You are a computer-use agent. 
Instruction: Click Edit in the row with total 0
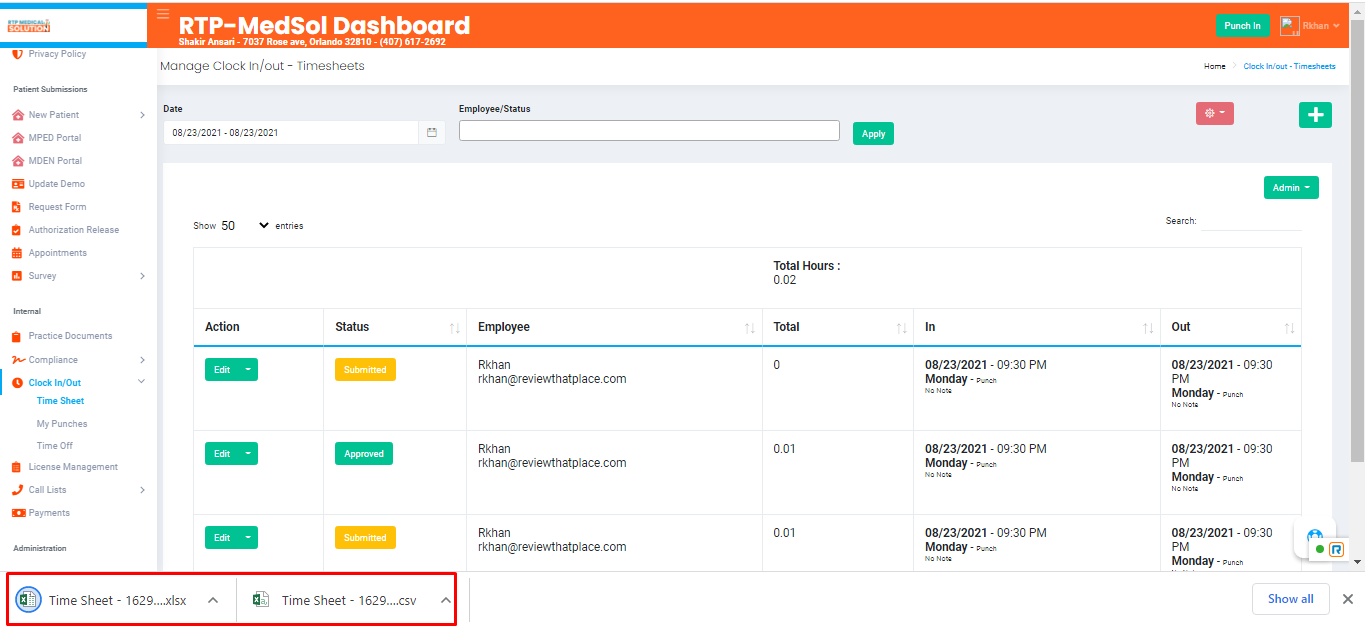(222, 370)
